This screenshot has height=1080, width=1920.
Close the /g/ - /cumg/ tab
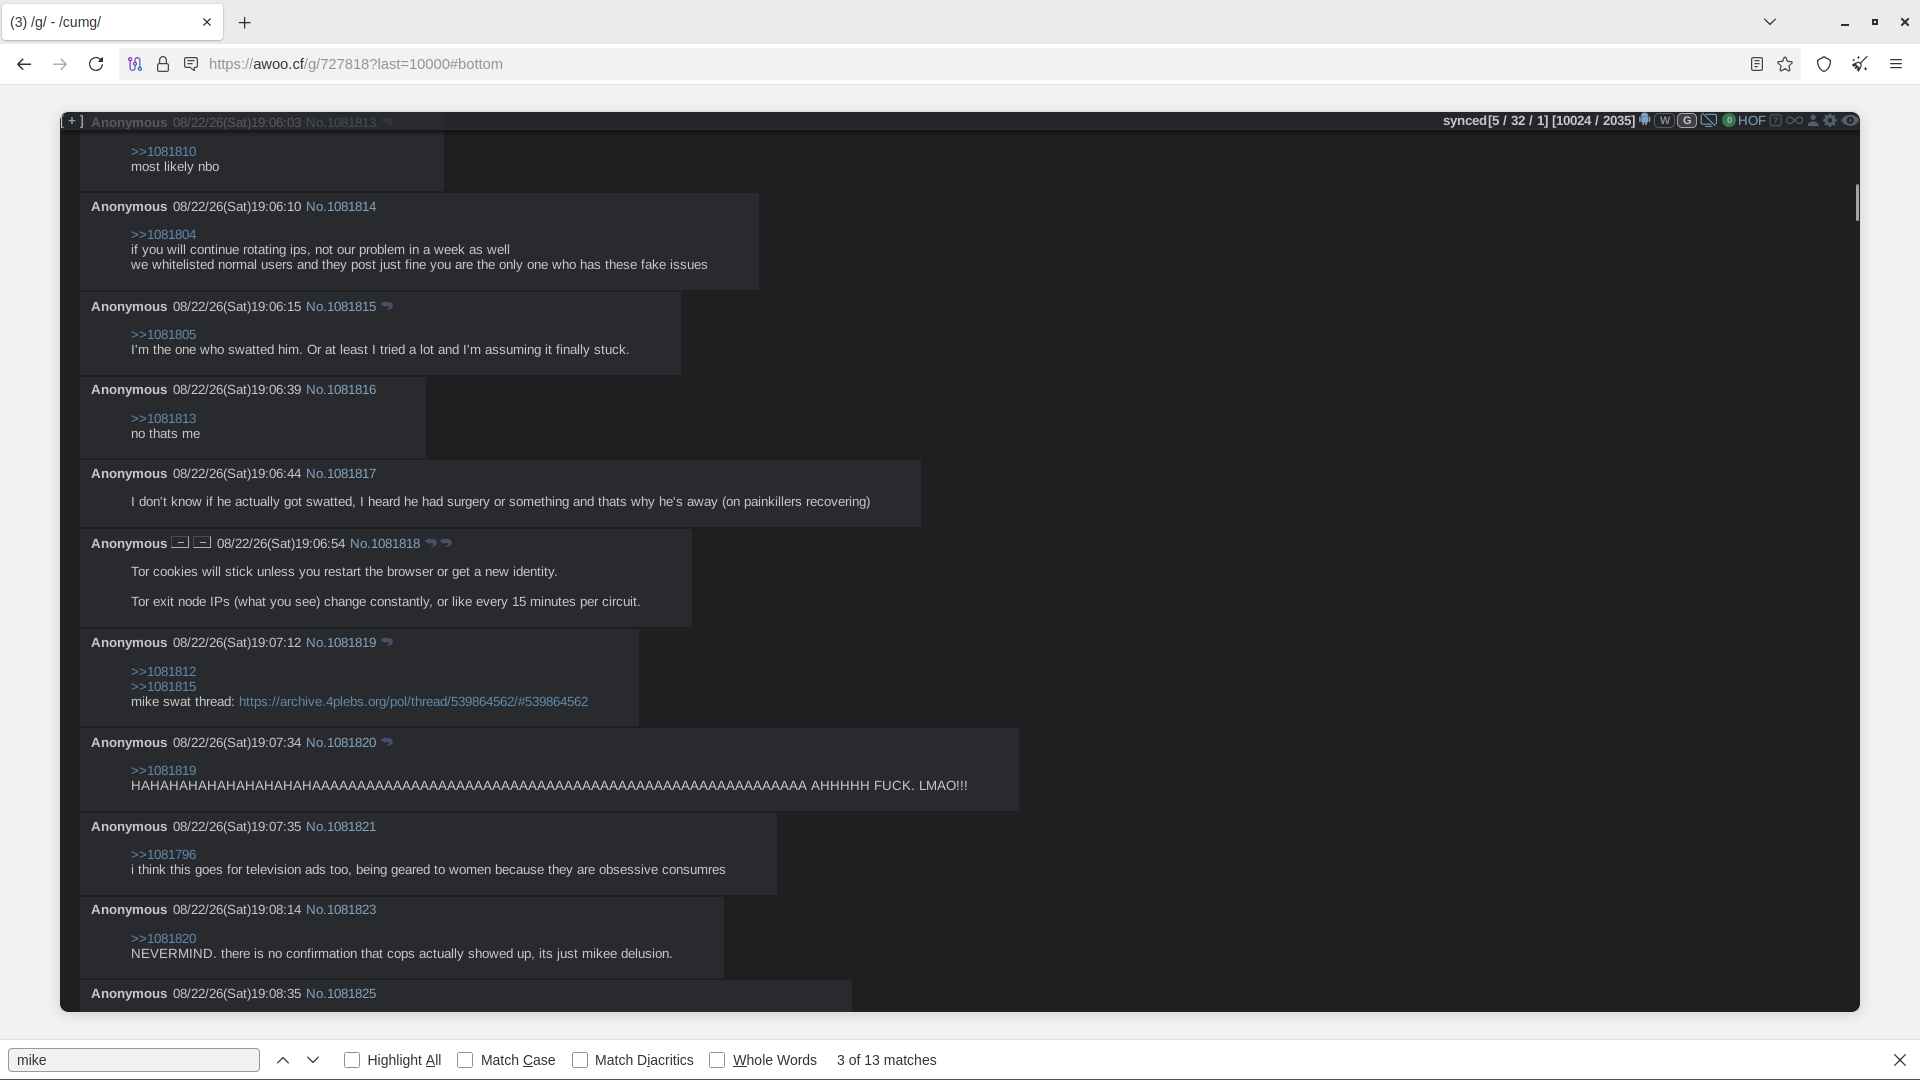[x=207, y=22]
